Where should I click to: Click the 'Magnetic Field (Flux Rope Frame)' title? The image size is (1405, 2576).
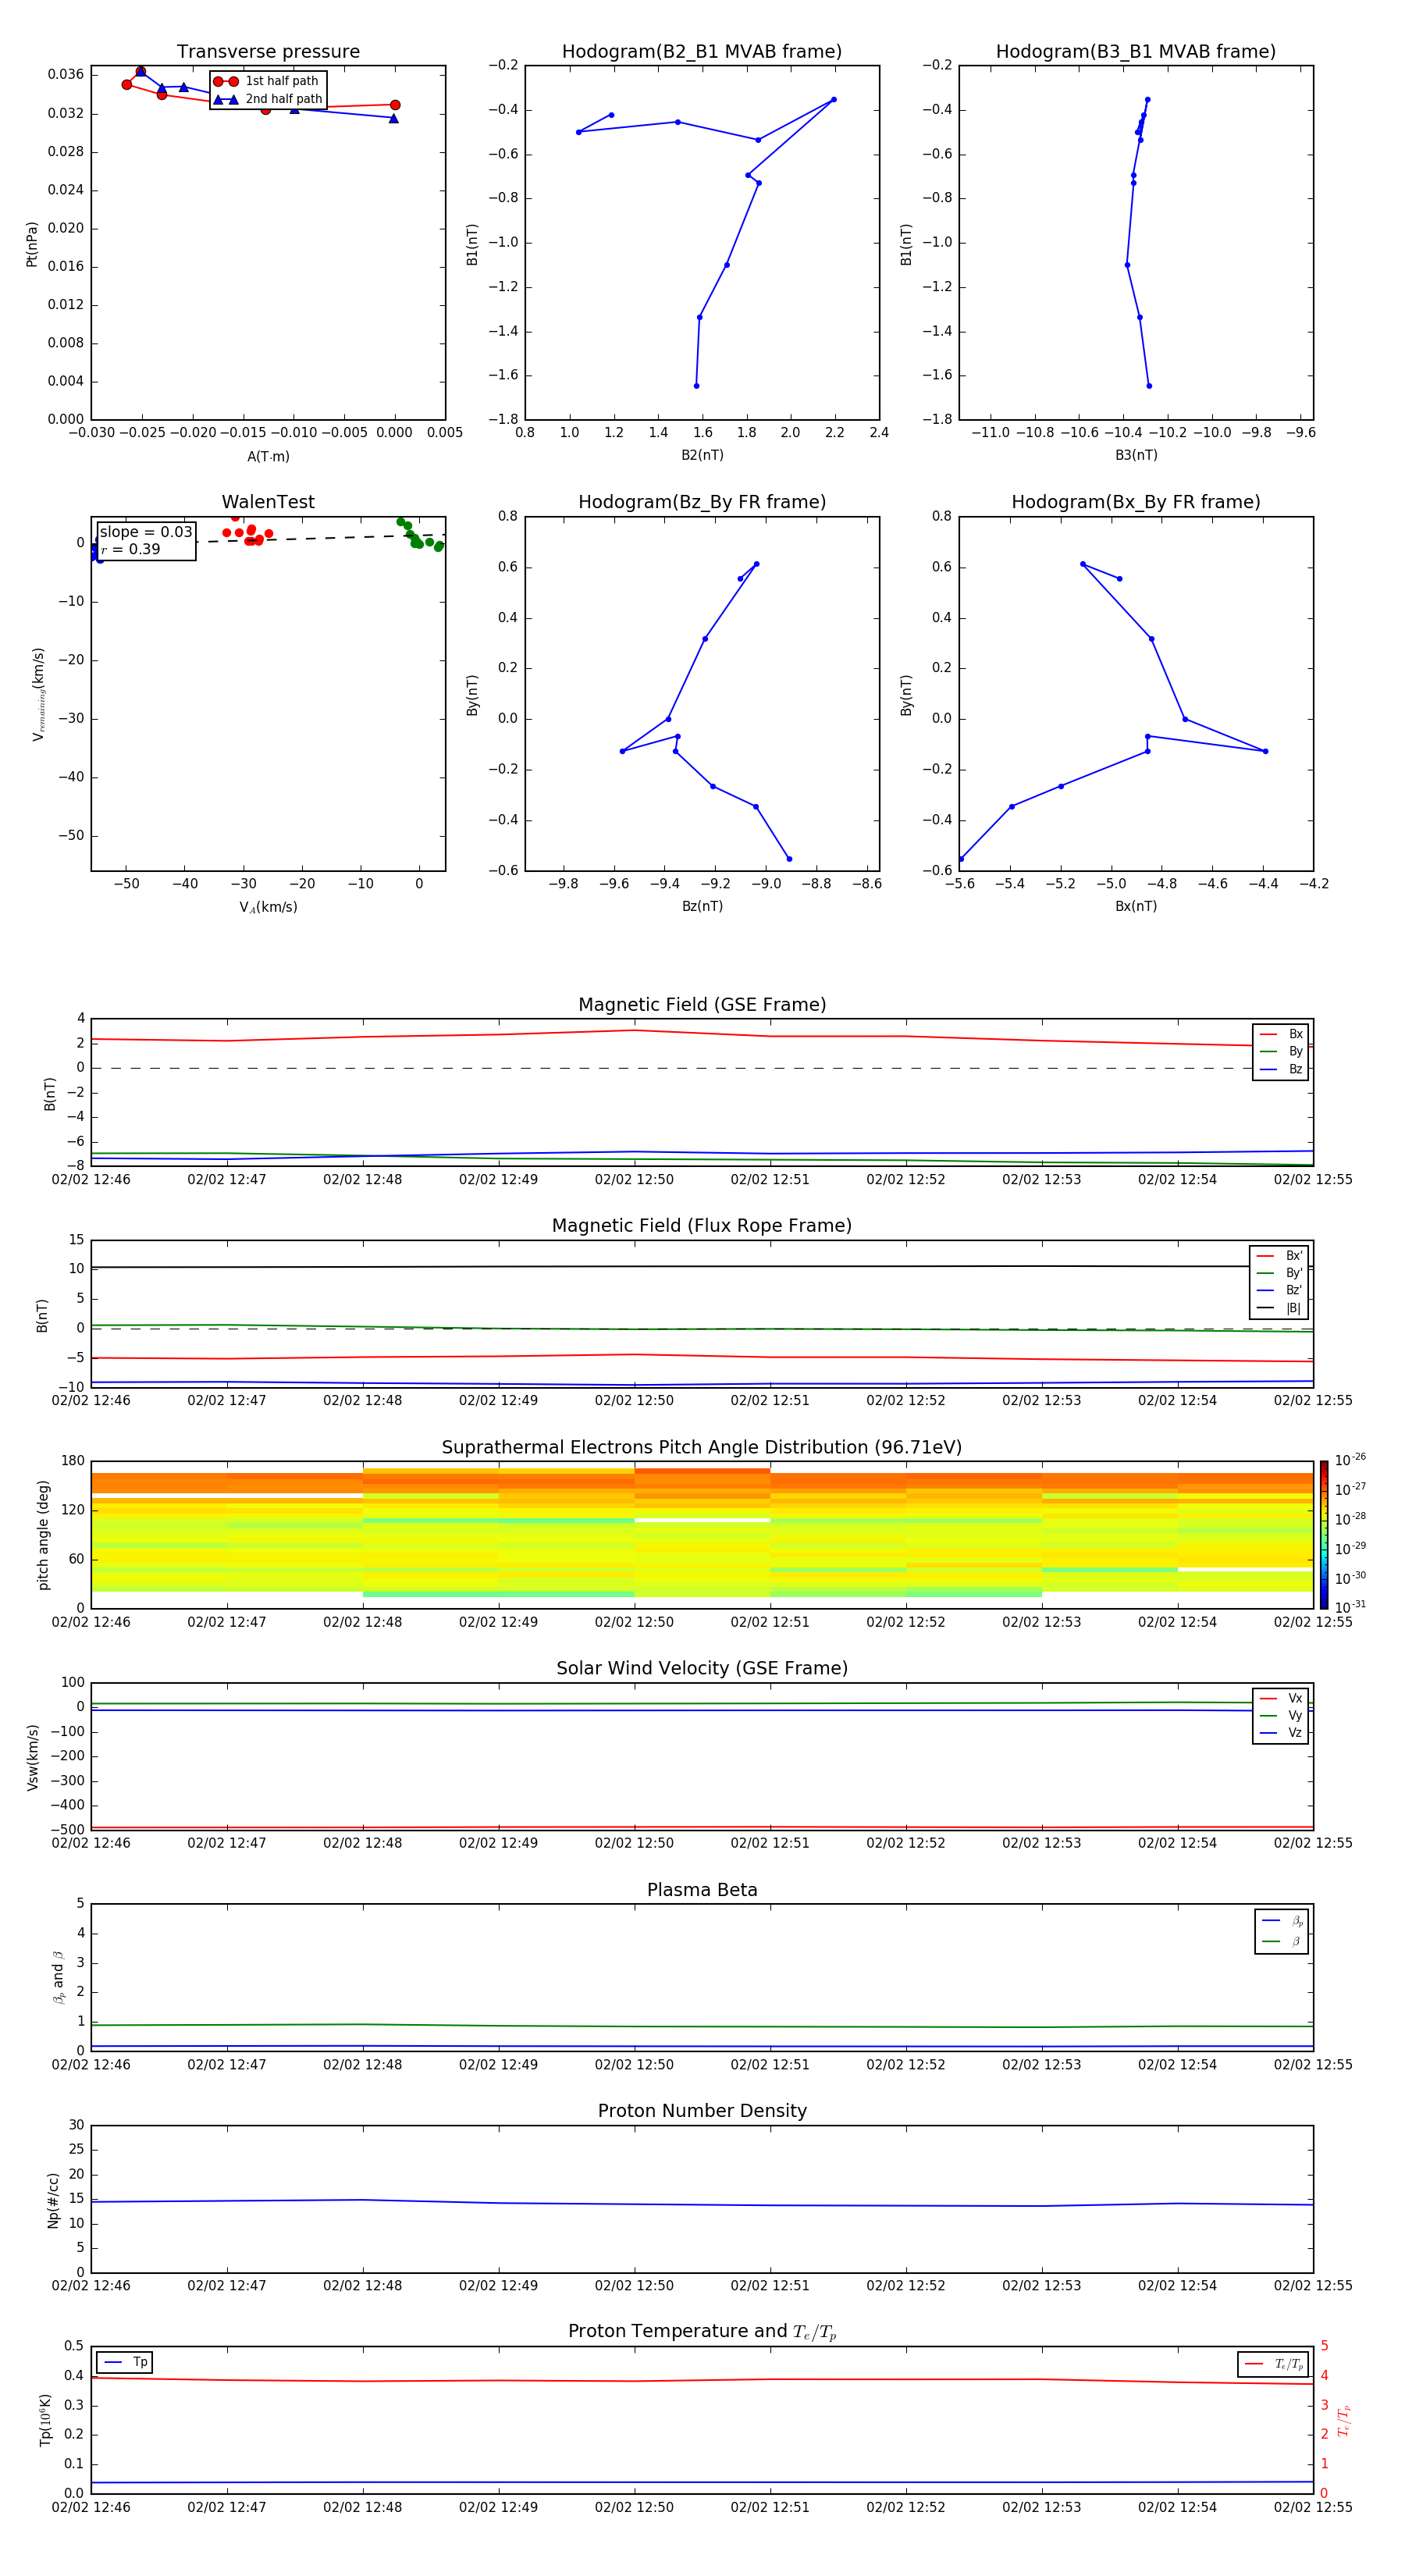tap(702, 1226)
